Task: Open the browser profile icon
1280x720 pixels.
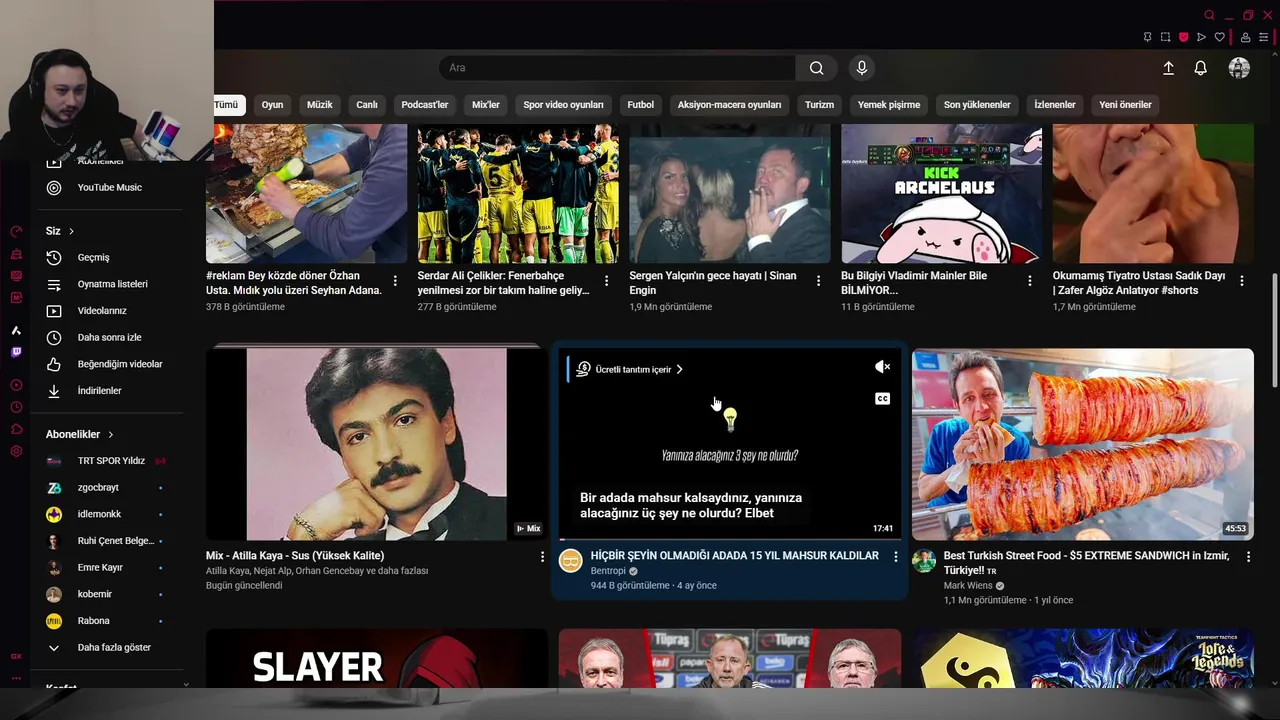Action: [x=1245, y=37]
